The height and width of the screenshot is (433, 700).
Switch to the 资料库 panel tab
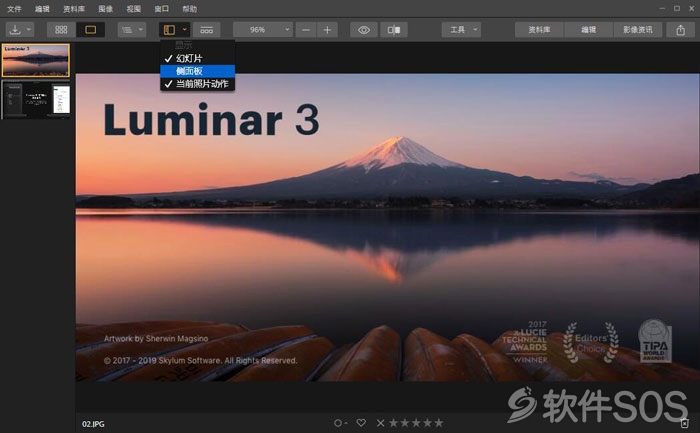[x=539, y=30]
